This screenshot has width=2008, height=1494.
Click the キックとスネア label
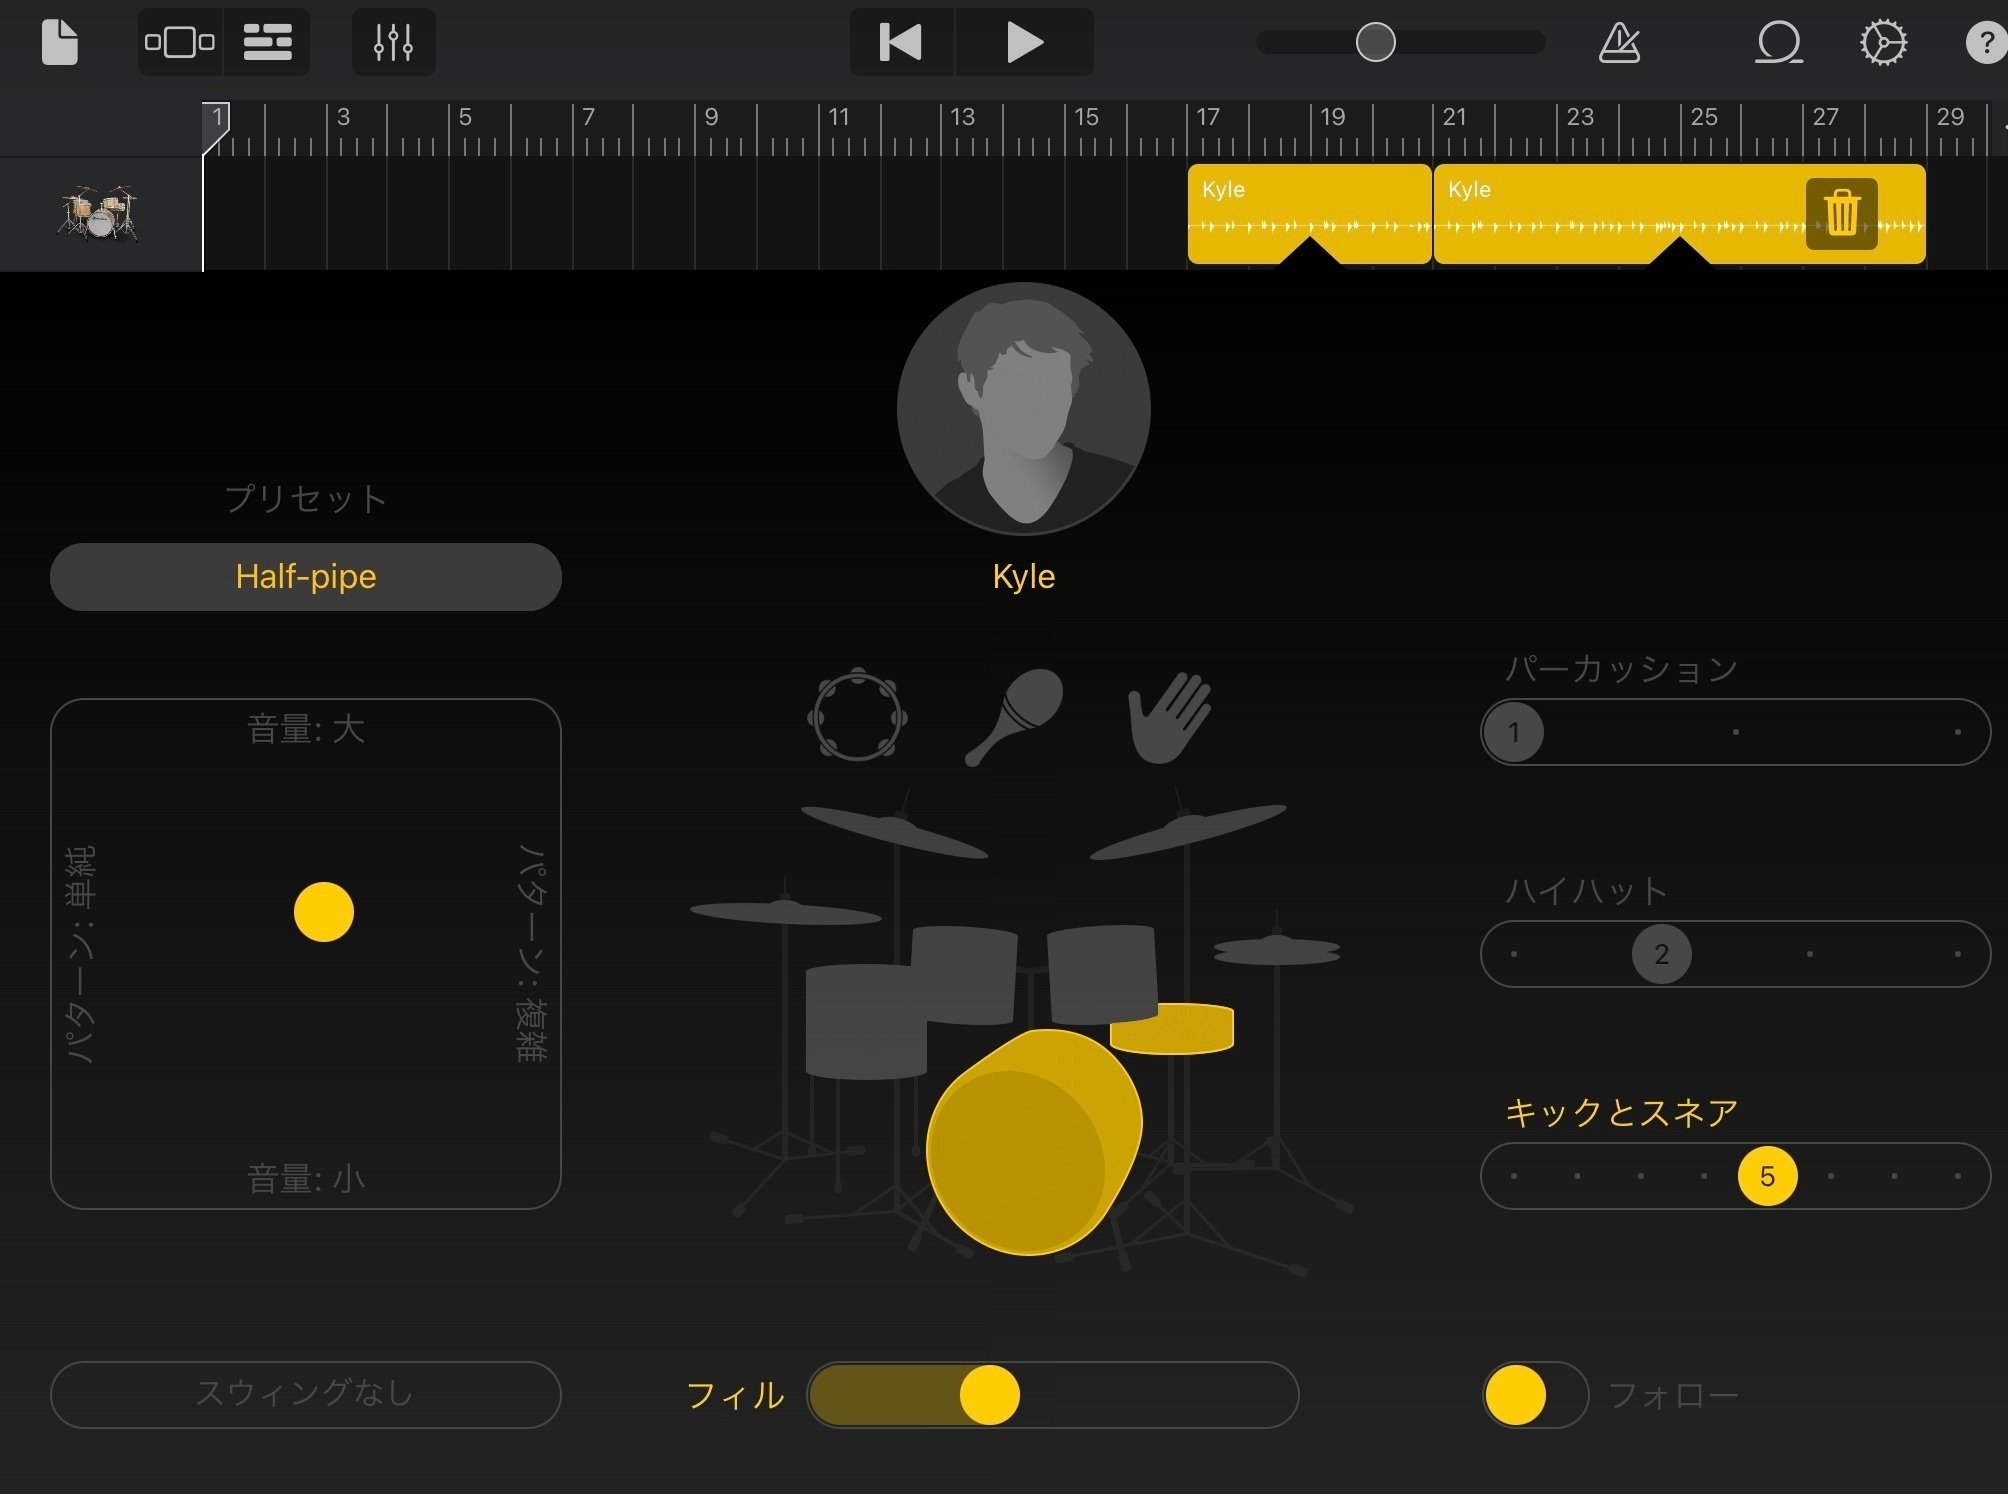pos(1621,1112)
